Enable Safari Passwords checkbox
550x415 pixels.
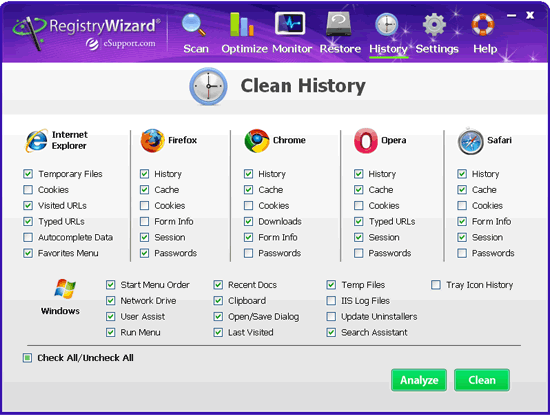pos(462,253)
